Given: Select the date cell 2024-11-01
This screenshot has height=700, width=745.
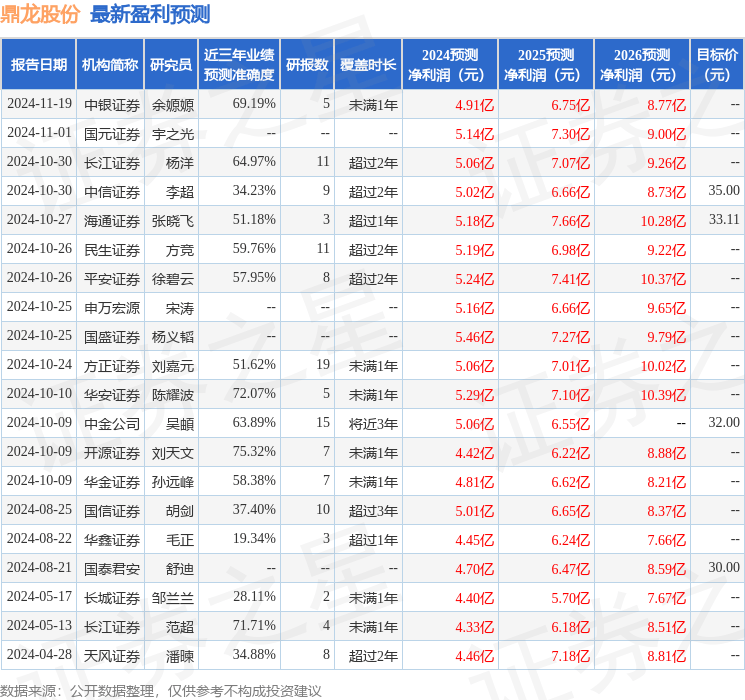Looking at the screenshot, I should (x=39, y=133).
